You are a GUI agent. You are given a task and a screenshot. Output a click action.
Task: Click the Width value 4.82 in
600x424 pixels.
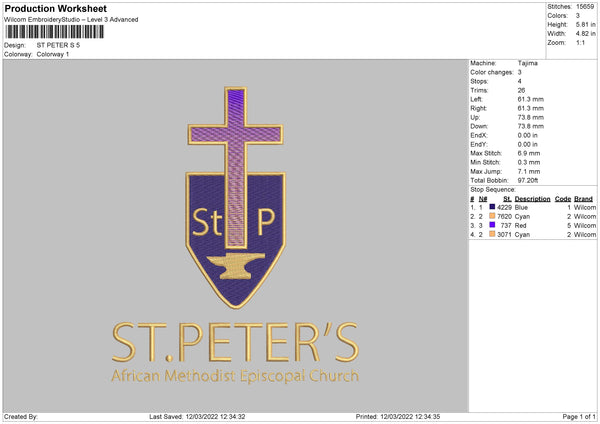(x=585, y=34)
